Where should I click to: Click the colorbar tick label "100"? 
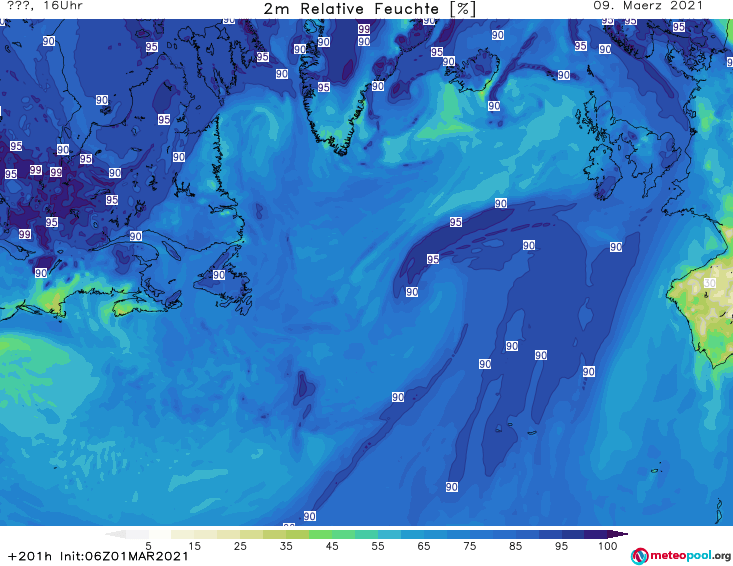pyautogui.click(x=608, y=546)
